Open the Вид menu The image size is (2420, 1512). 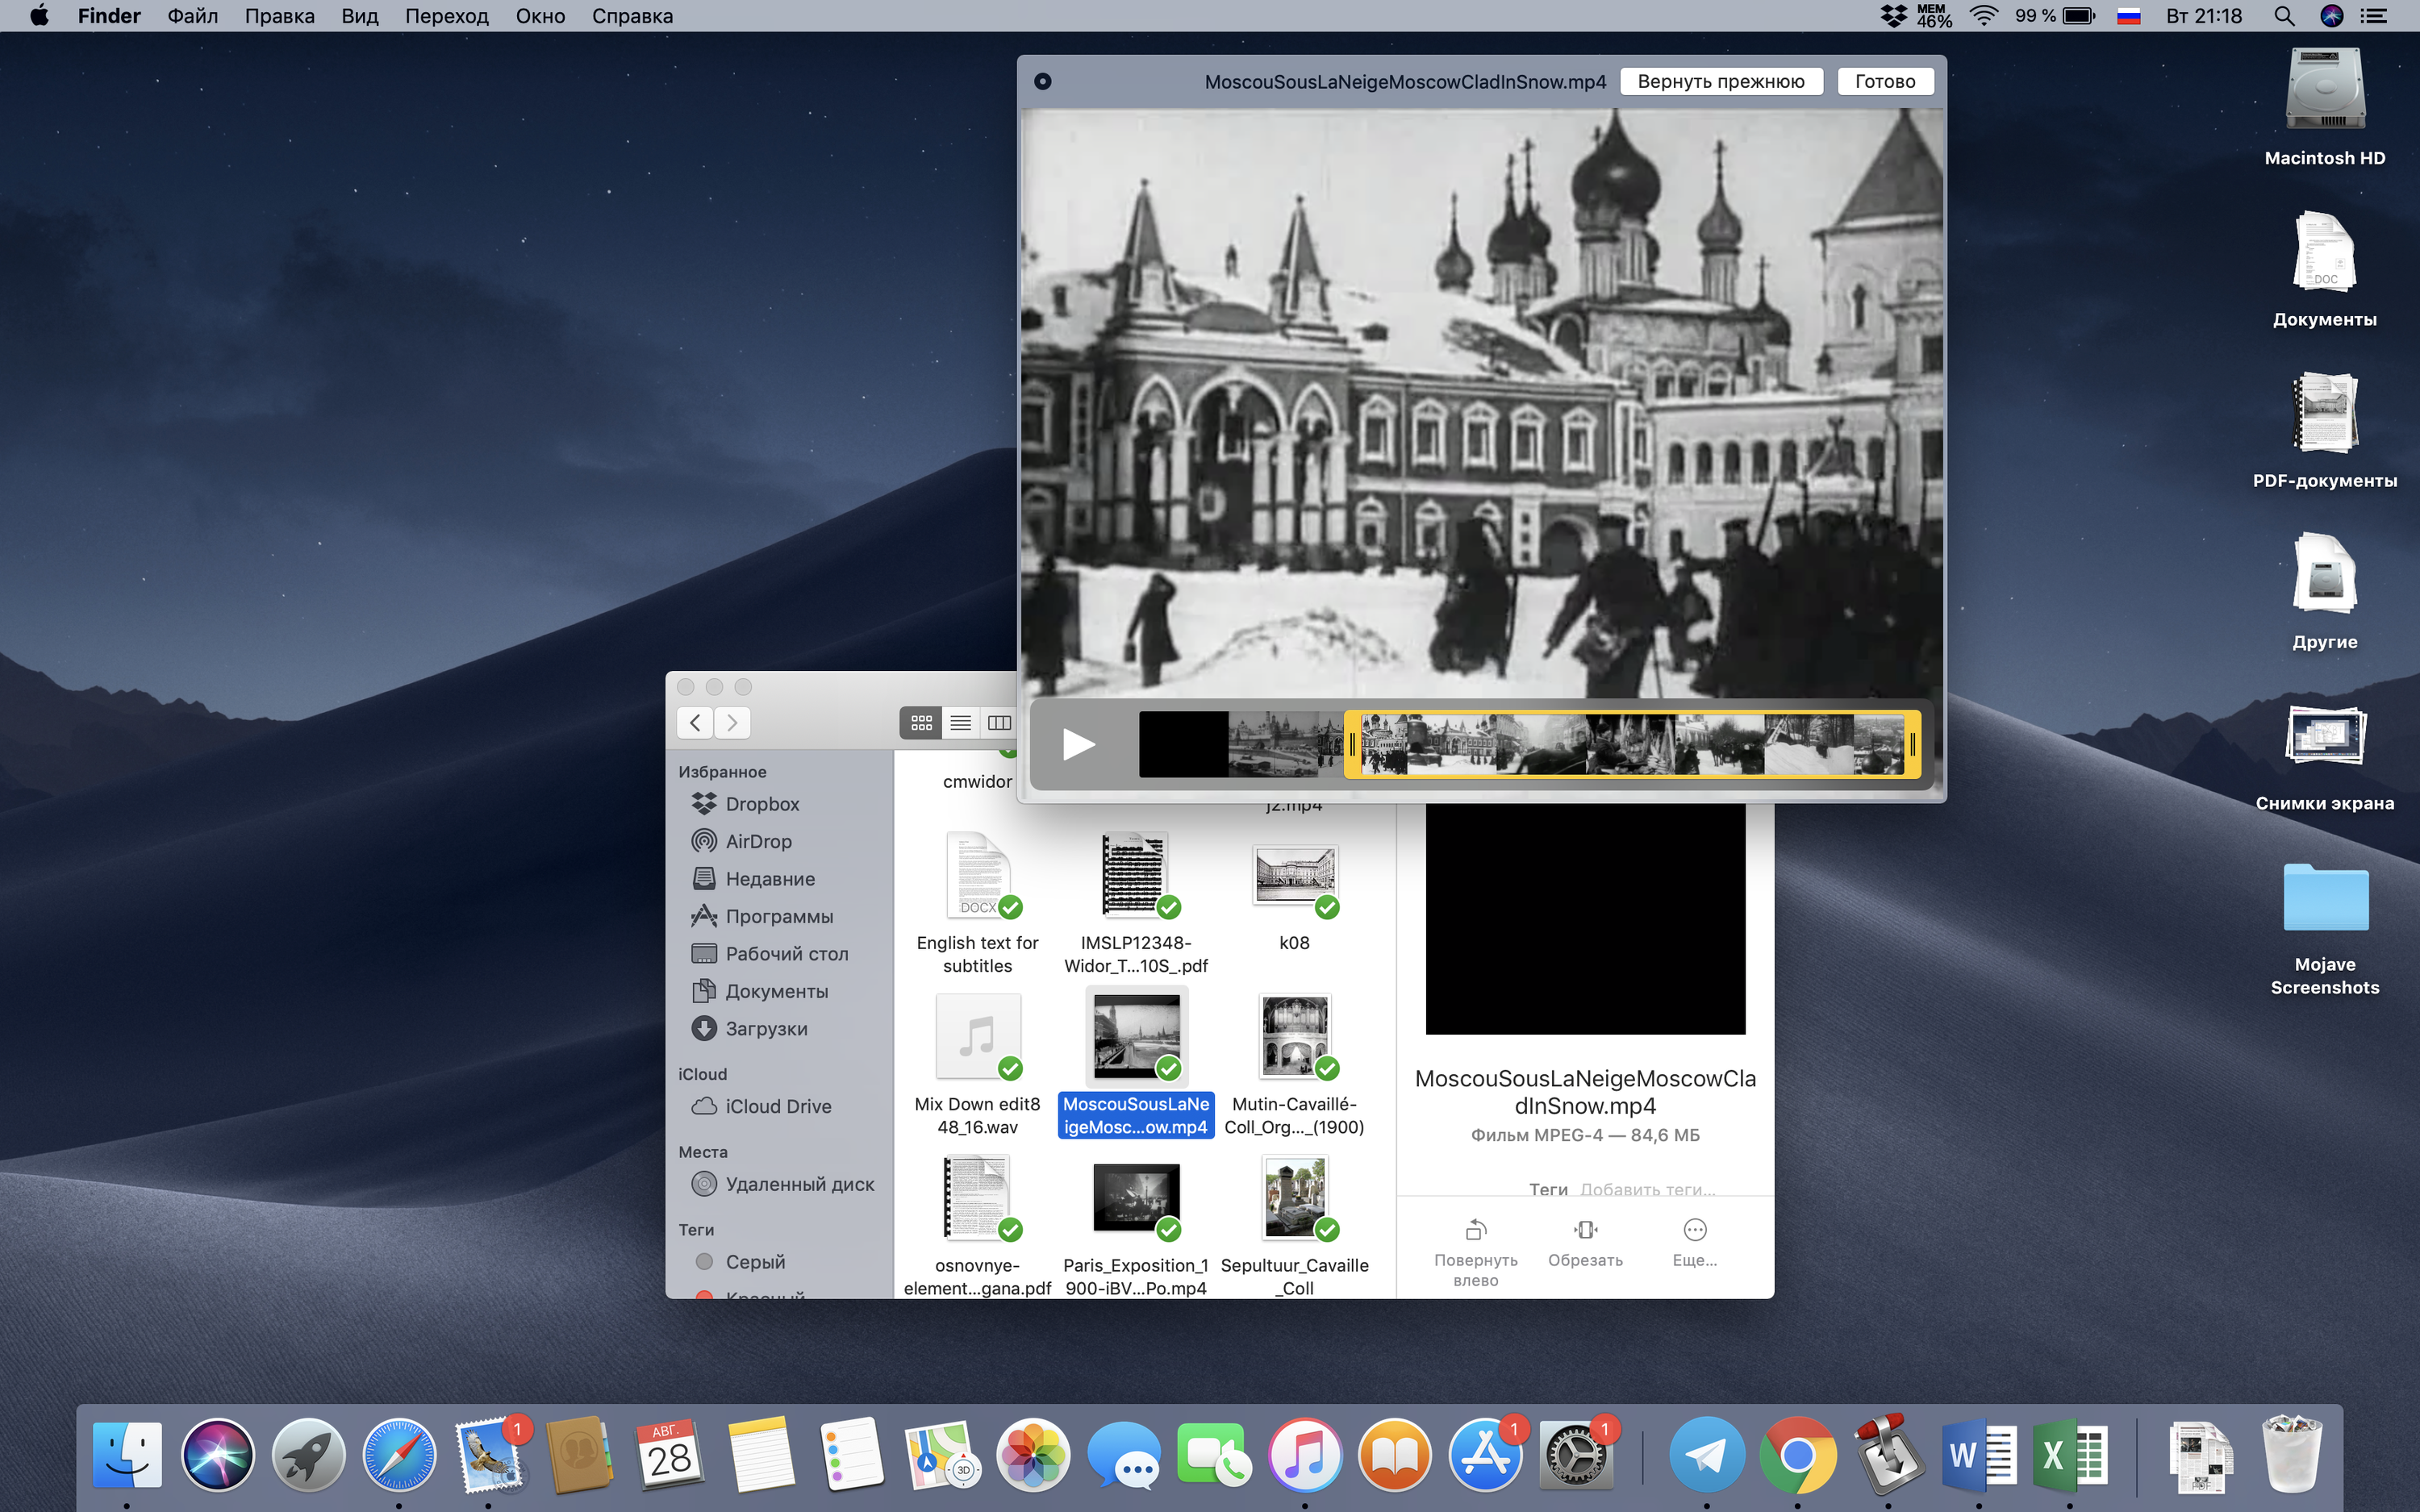point(359,16)
